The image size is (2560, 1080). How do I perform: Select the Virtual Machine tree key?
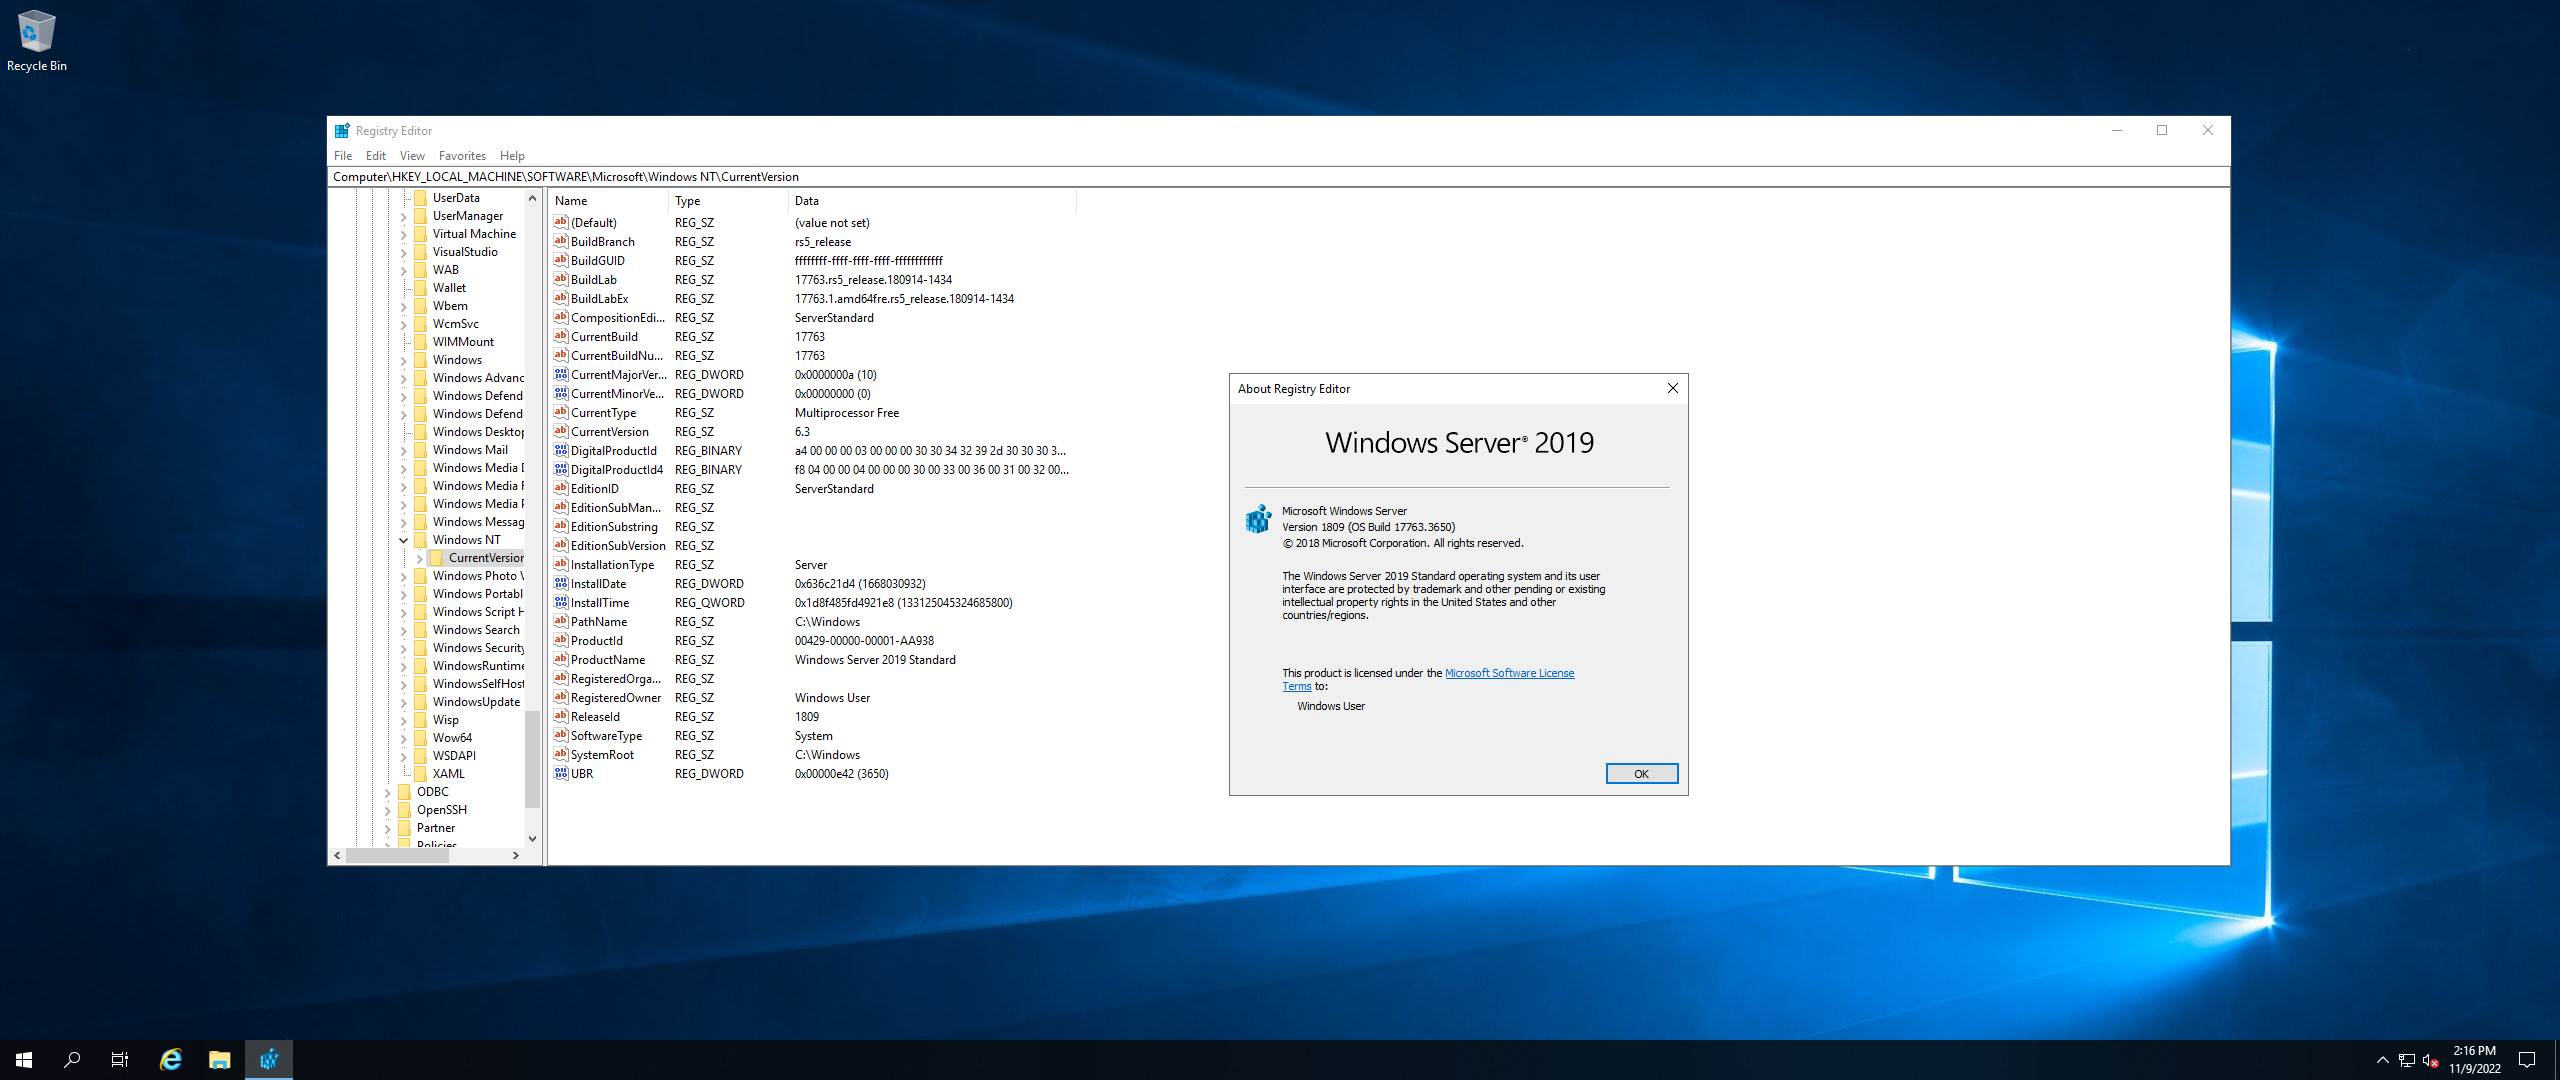(x=474, y=234)
